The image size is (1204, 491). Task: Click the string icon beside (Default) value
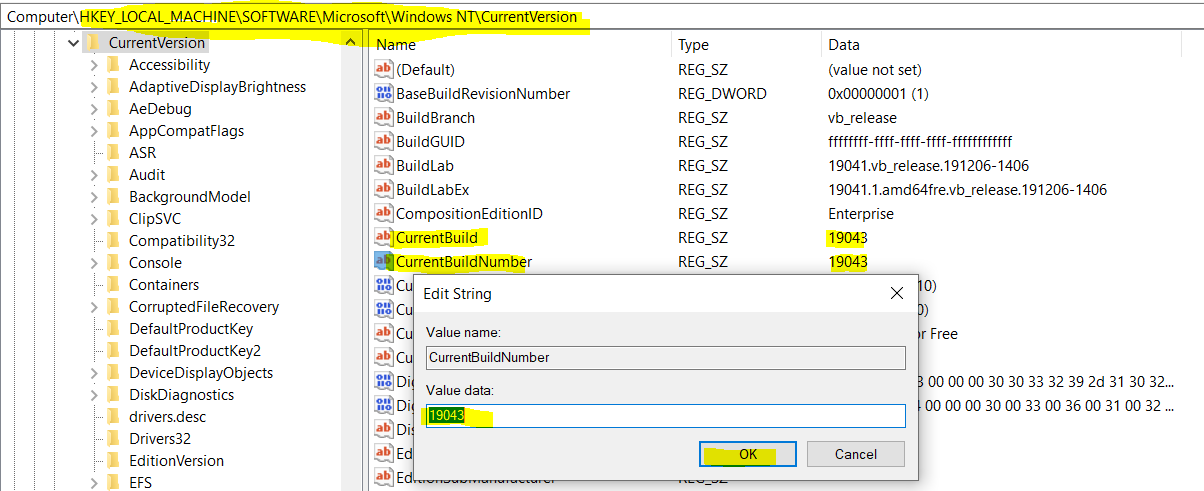384,70
